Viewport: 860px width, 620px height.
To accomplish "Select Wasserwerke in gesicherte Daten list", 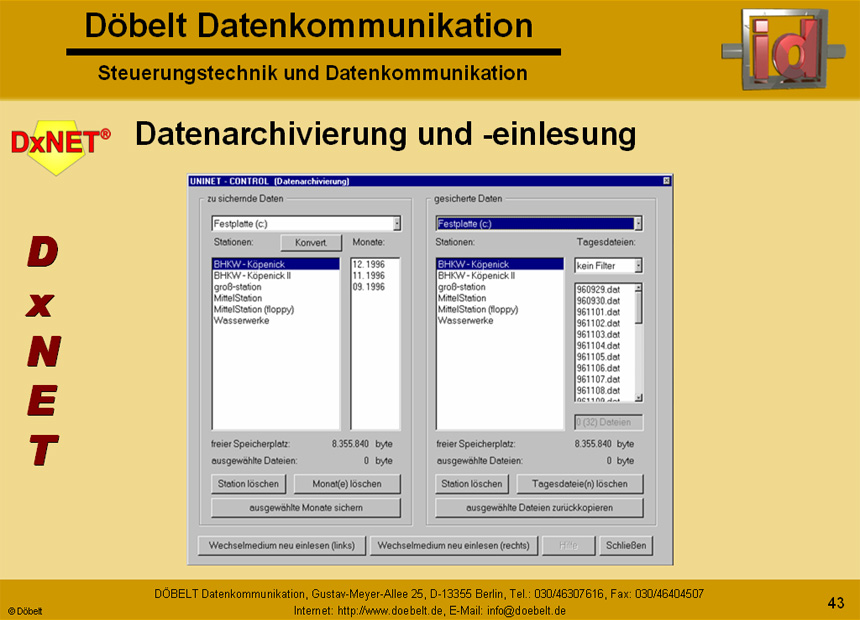I will (x=500, y=320).
